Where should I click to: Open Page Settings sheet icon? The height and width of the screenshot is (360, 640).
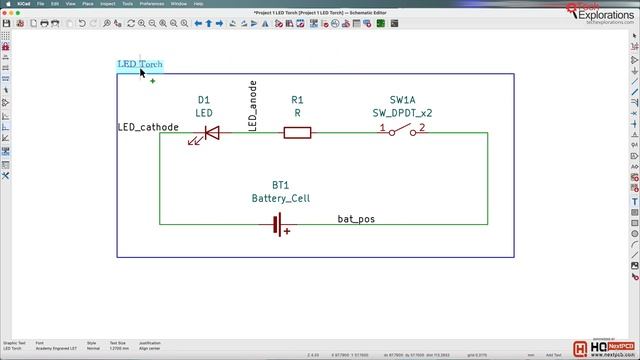33,24
